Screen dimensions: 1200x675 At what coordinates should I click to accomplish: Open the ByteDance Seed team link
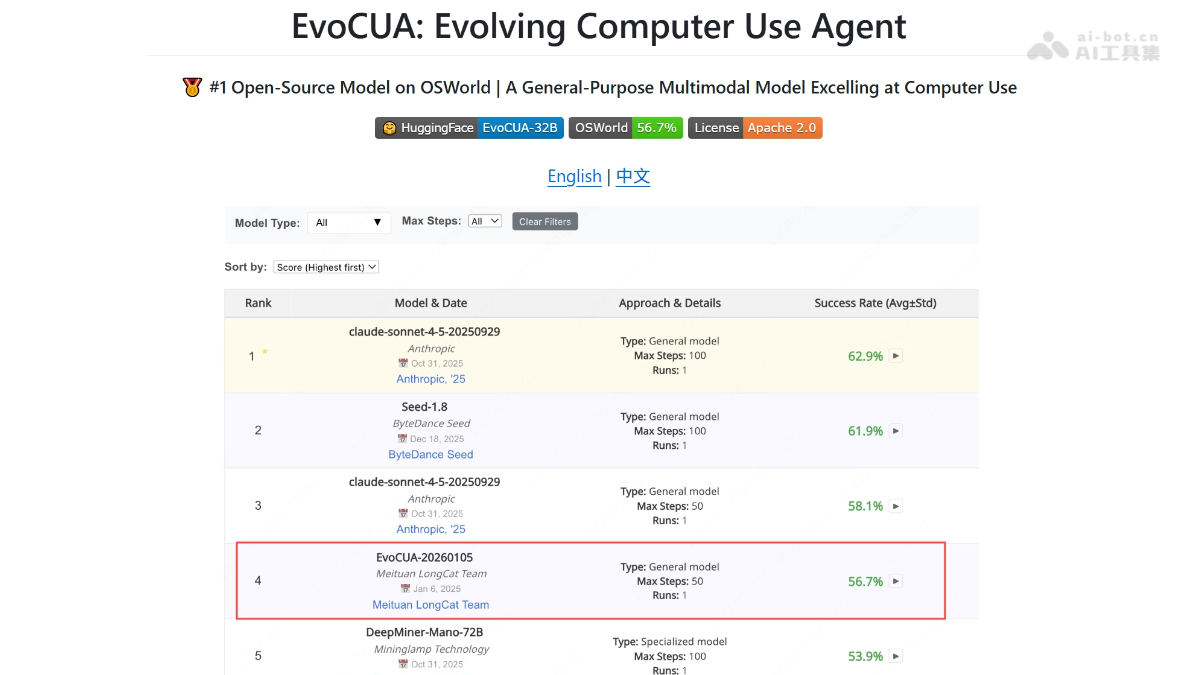click(x=431, y=454)
